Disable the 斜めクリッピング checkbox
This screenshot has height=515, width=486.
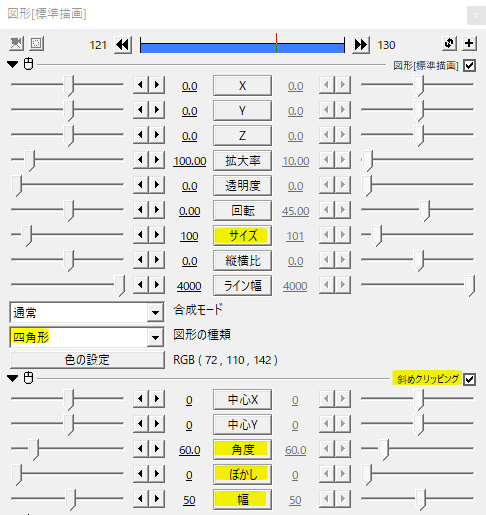[x=469, y=379]
